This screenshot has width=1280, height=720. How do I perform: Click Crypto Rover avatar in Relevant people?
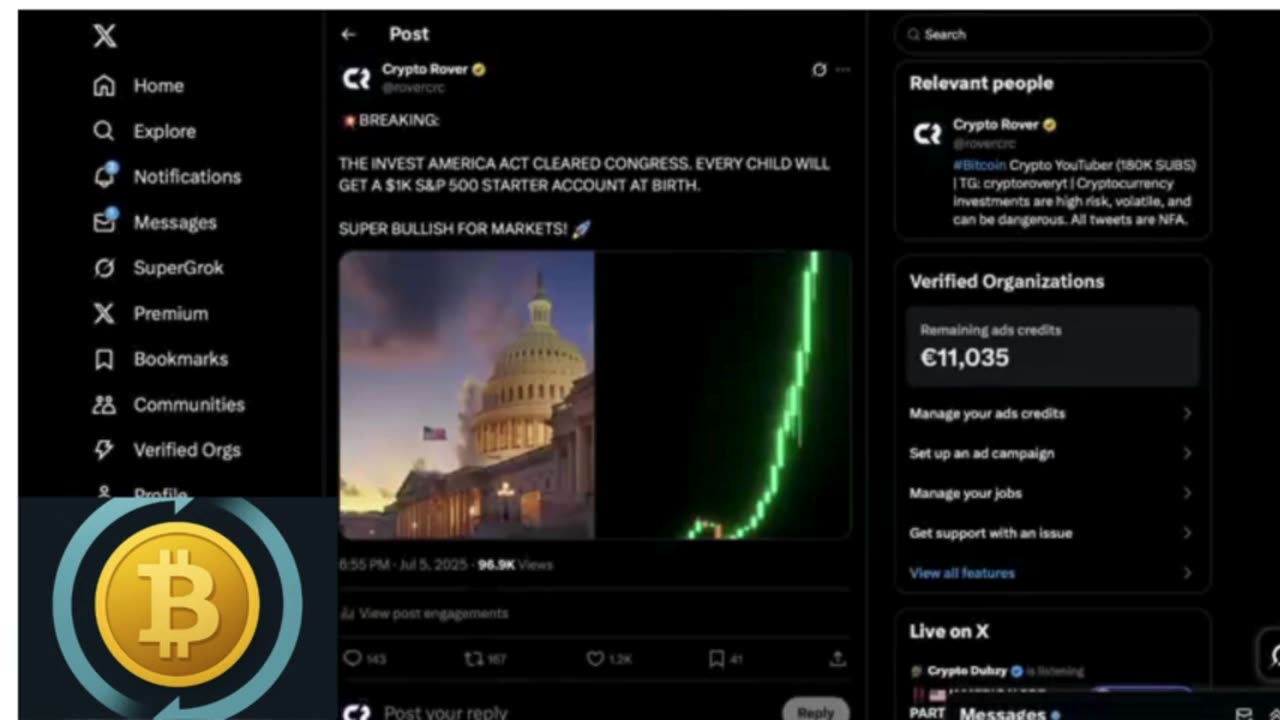[x=928, y=134]
